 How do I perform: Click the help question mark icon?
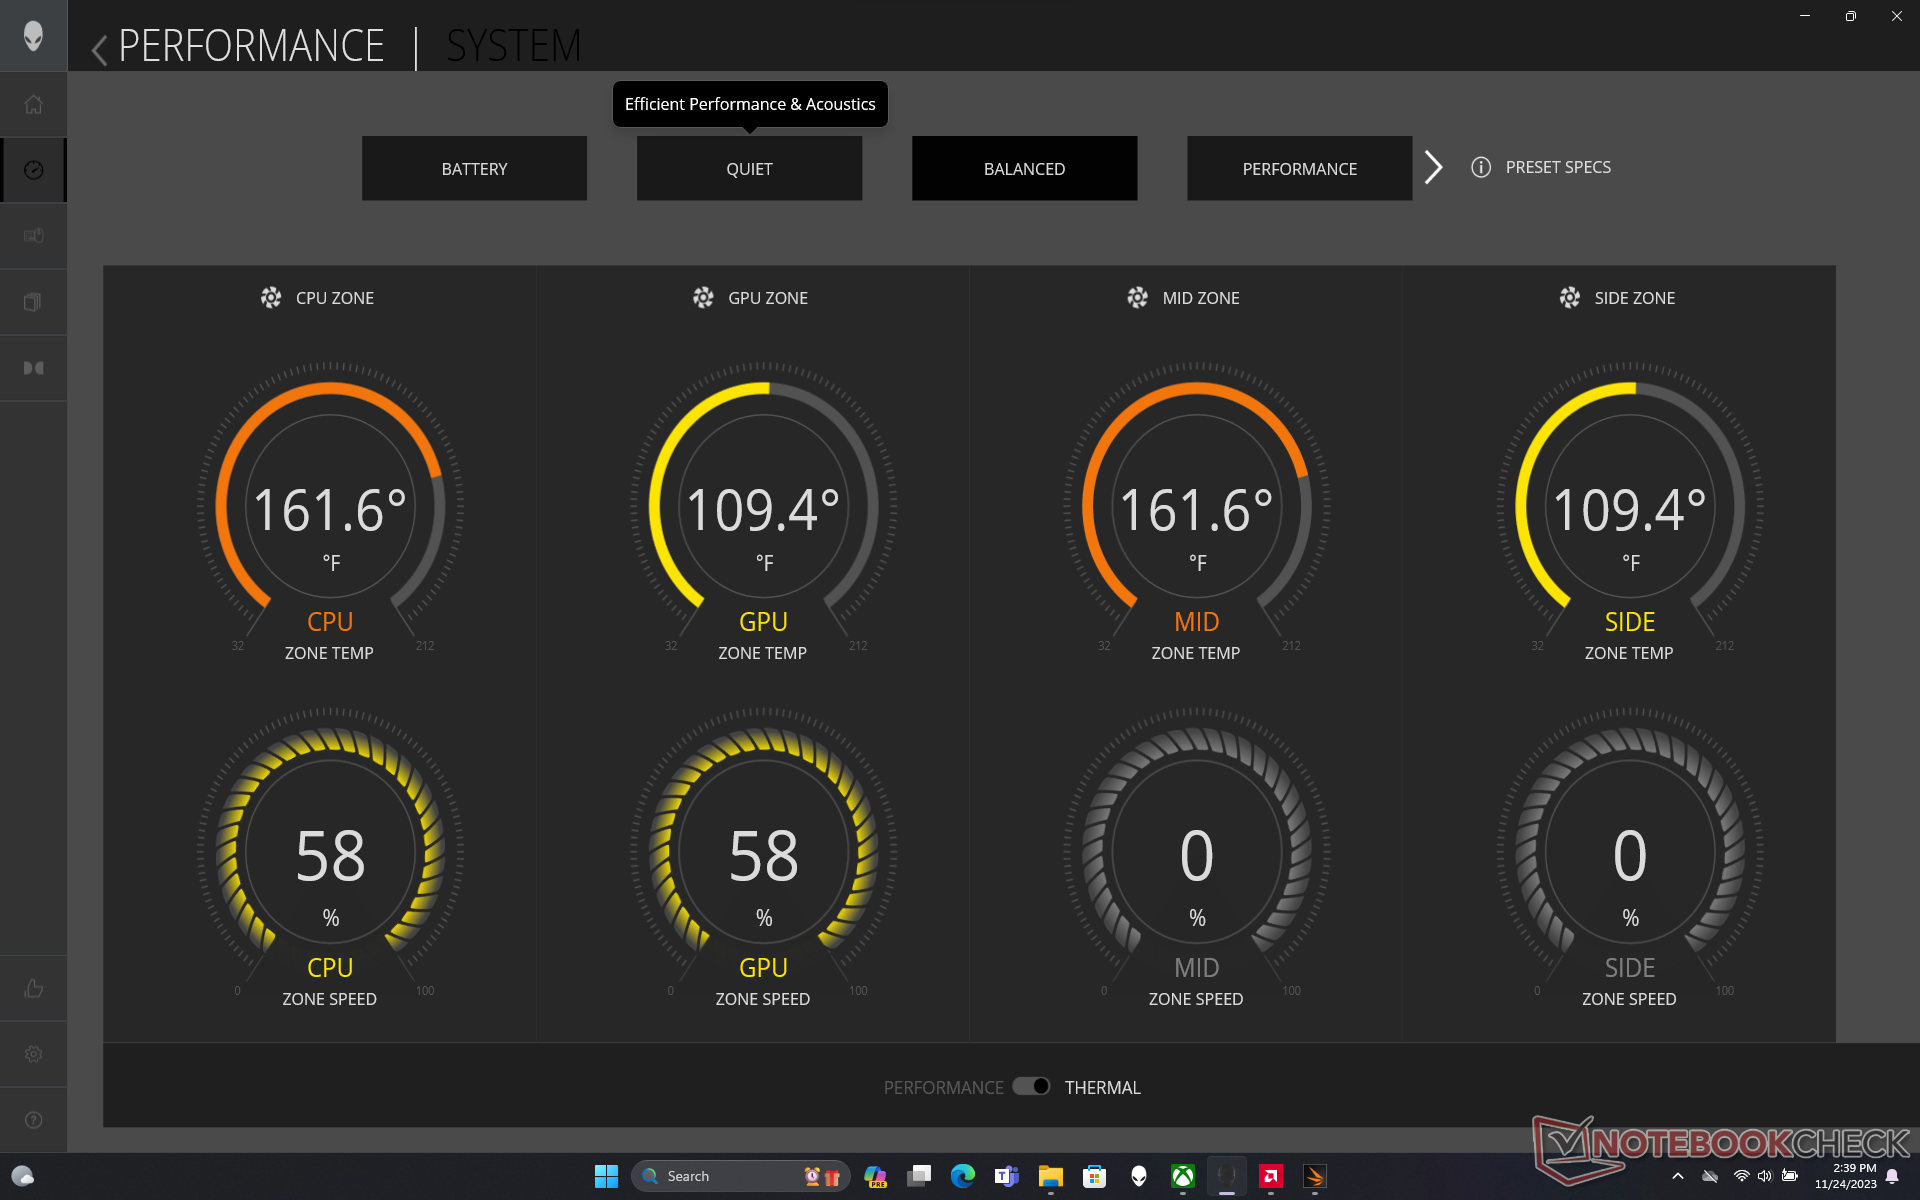pyautogui.click(x=33, y=1120)
